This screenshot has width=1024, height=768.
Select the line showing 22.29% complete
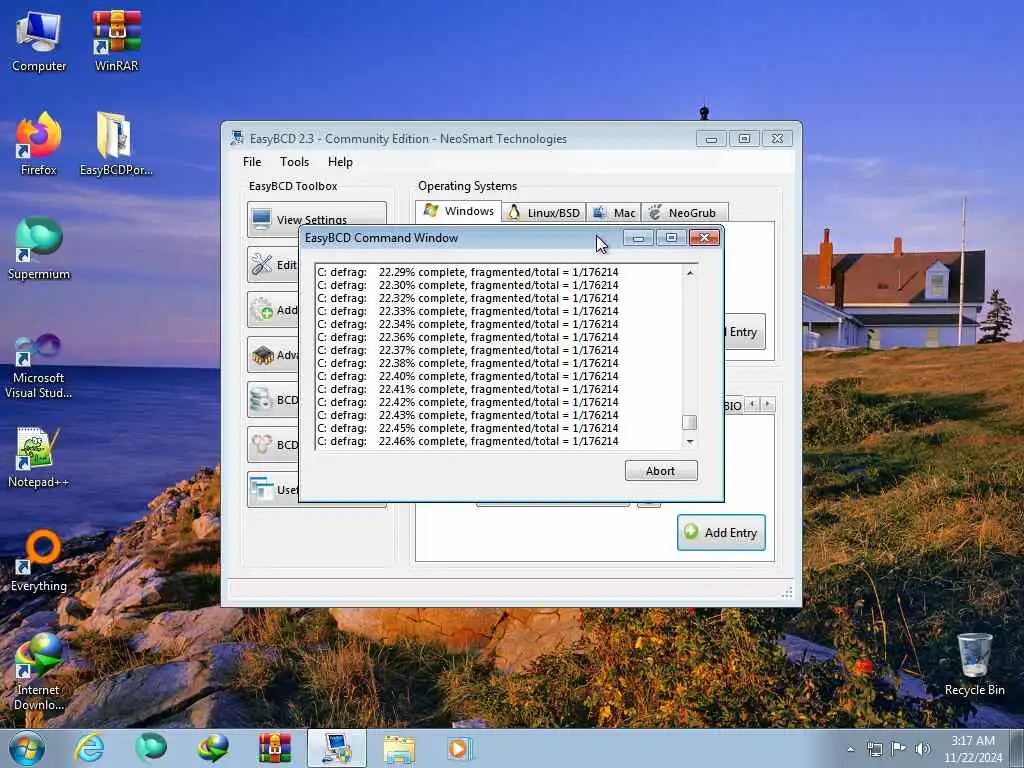click(x=468, y=272)
